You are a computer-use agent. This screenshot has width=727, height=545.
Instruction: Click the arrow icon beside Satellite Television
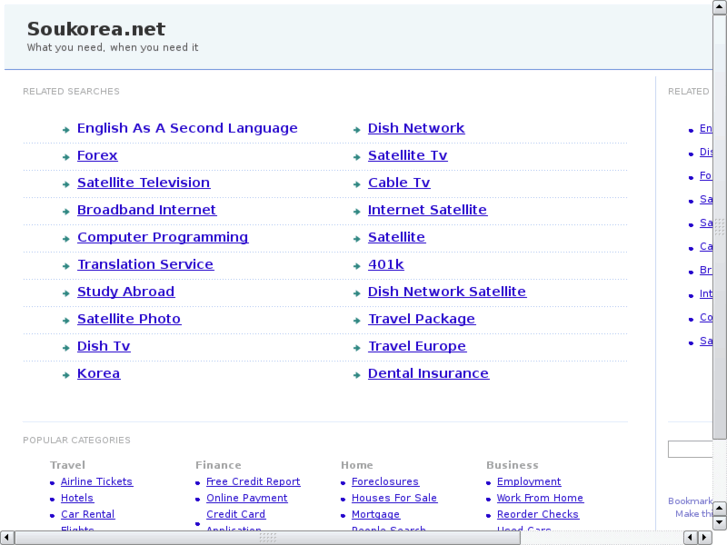tap(66, 185)
